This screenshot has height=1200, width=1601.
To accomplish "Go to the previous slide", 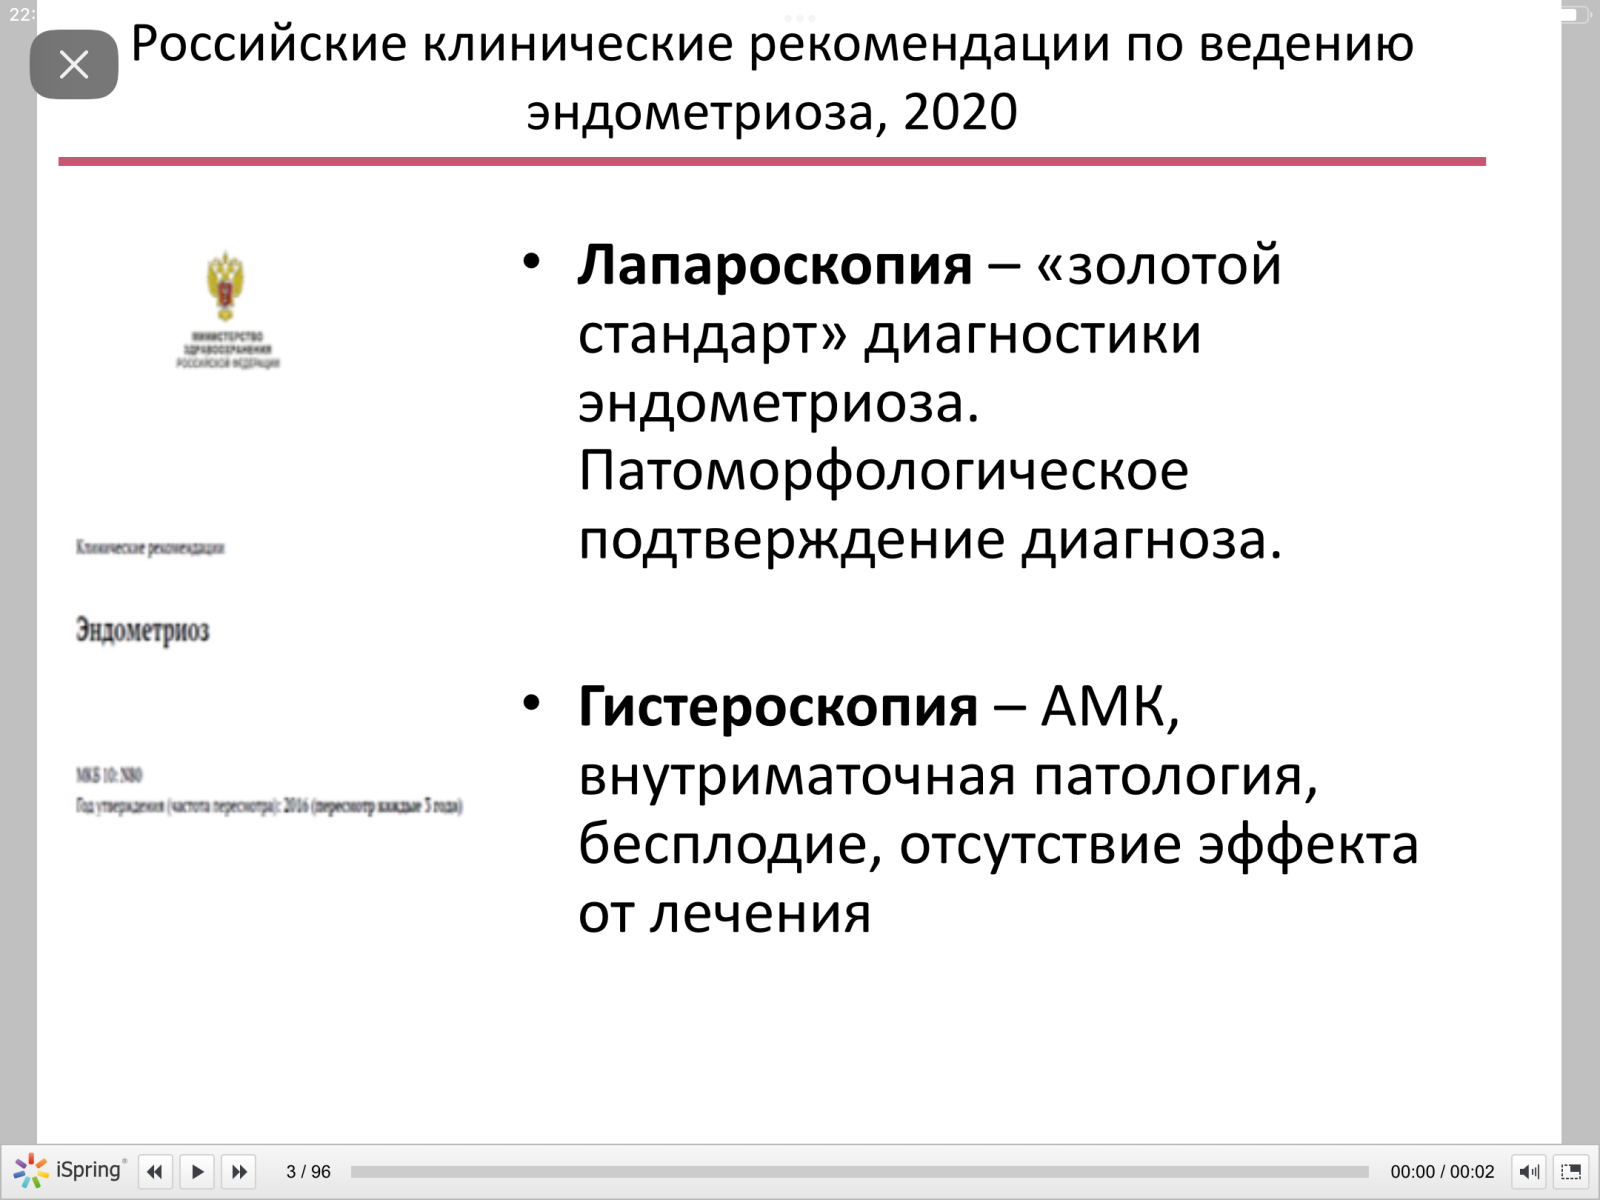I will pyautogui.click(x=155, y=1171).
